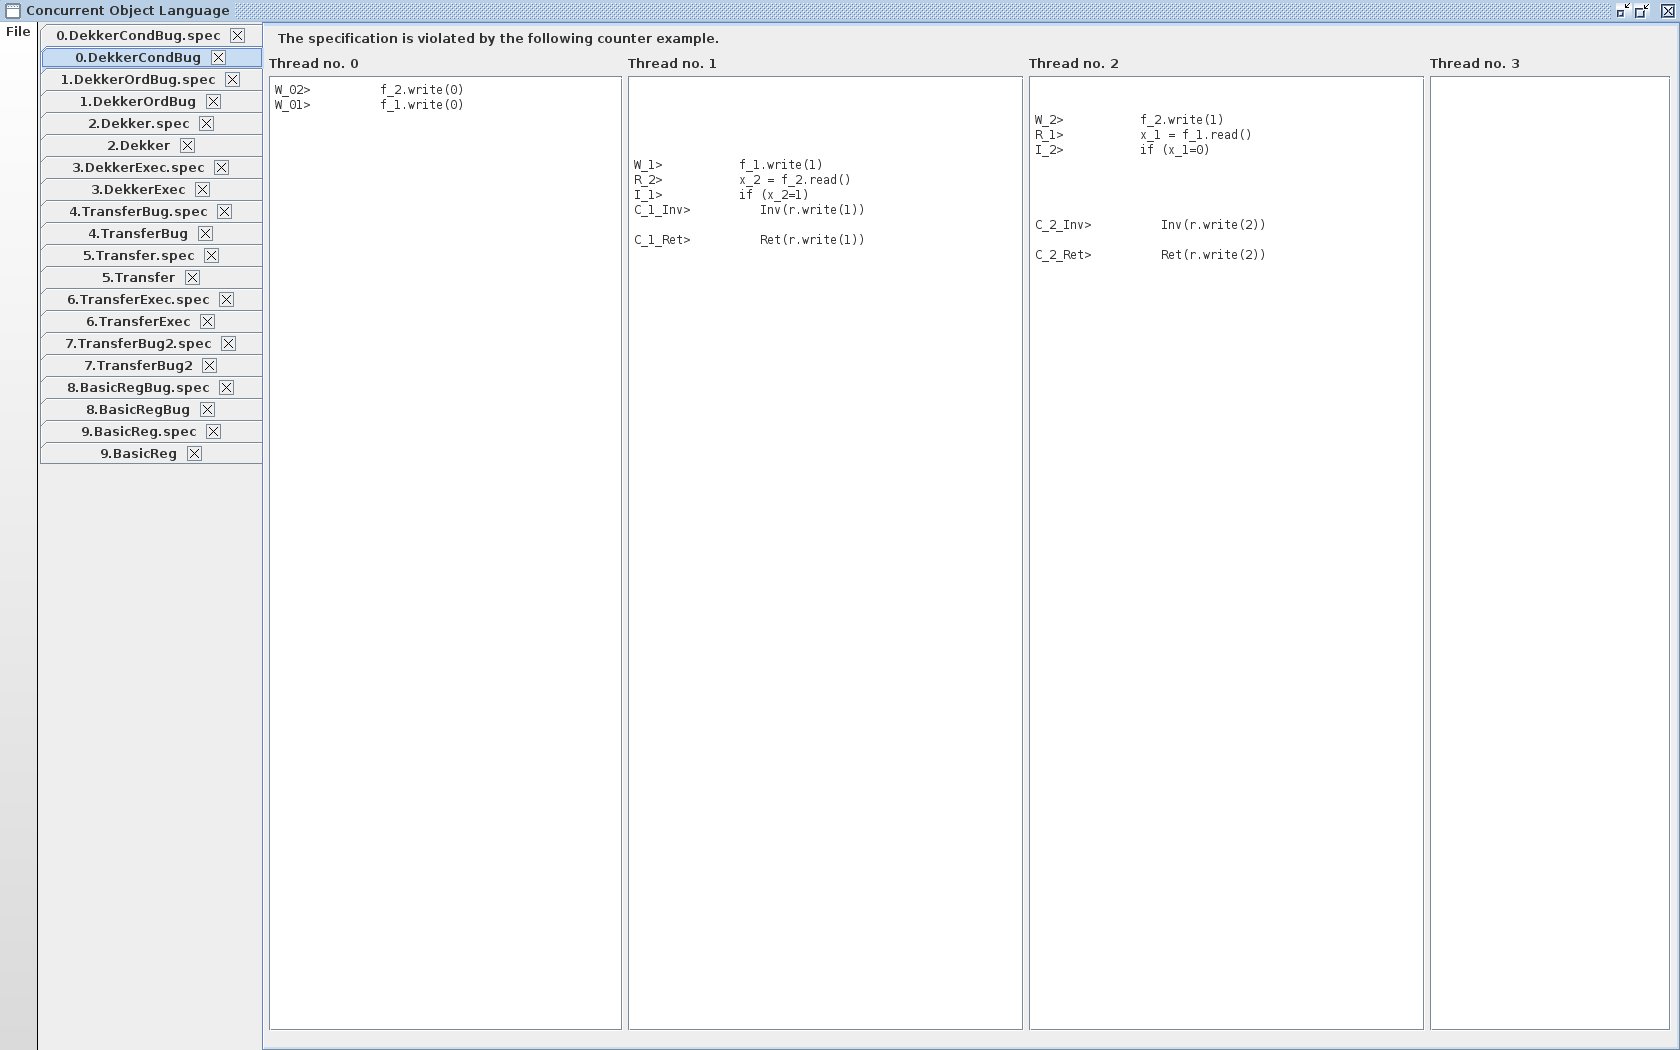The height and width of the screenshot is (1050, 1680).
Task: Close the 4.TransferBug.spec tab
Action: click(224, 211)
